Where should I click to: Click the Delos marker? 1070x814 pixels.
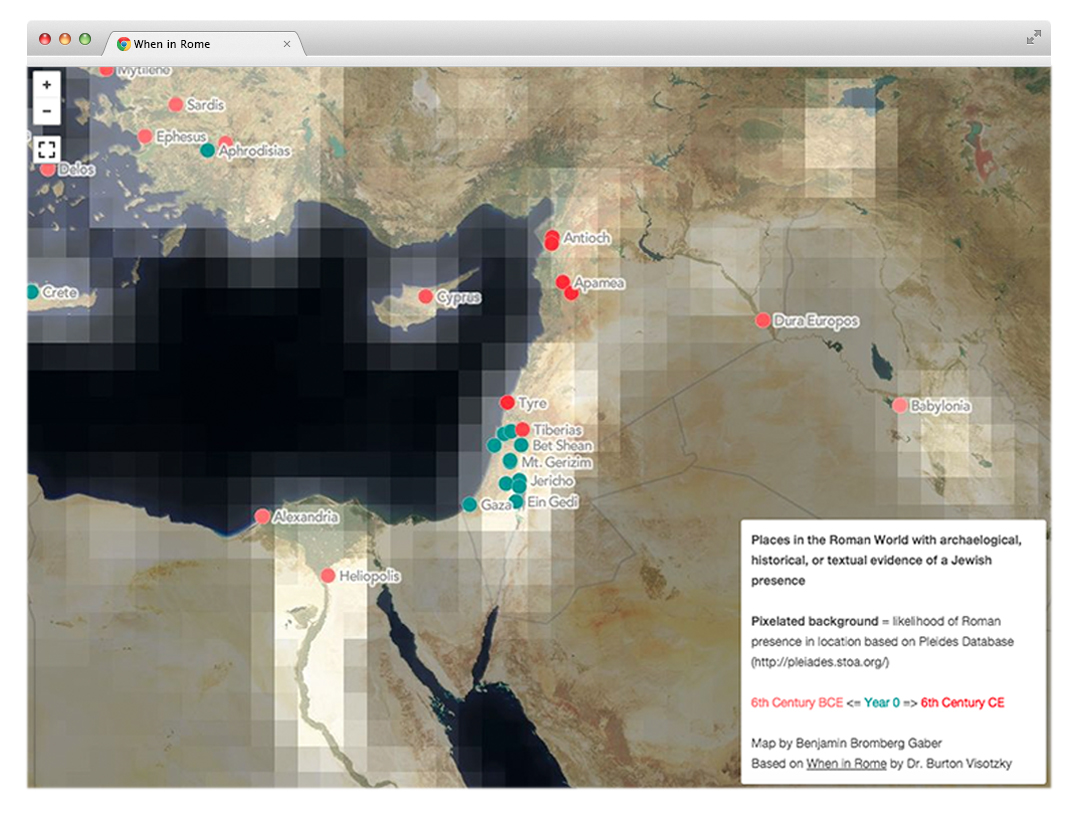click(47, 169)
